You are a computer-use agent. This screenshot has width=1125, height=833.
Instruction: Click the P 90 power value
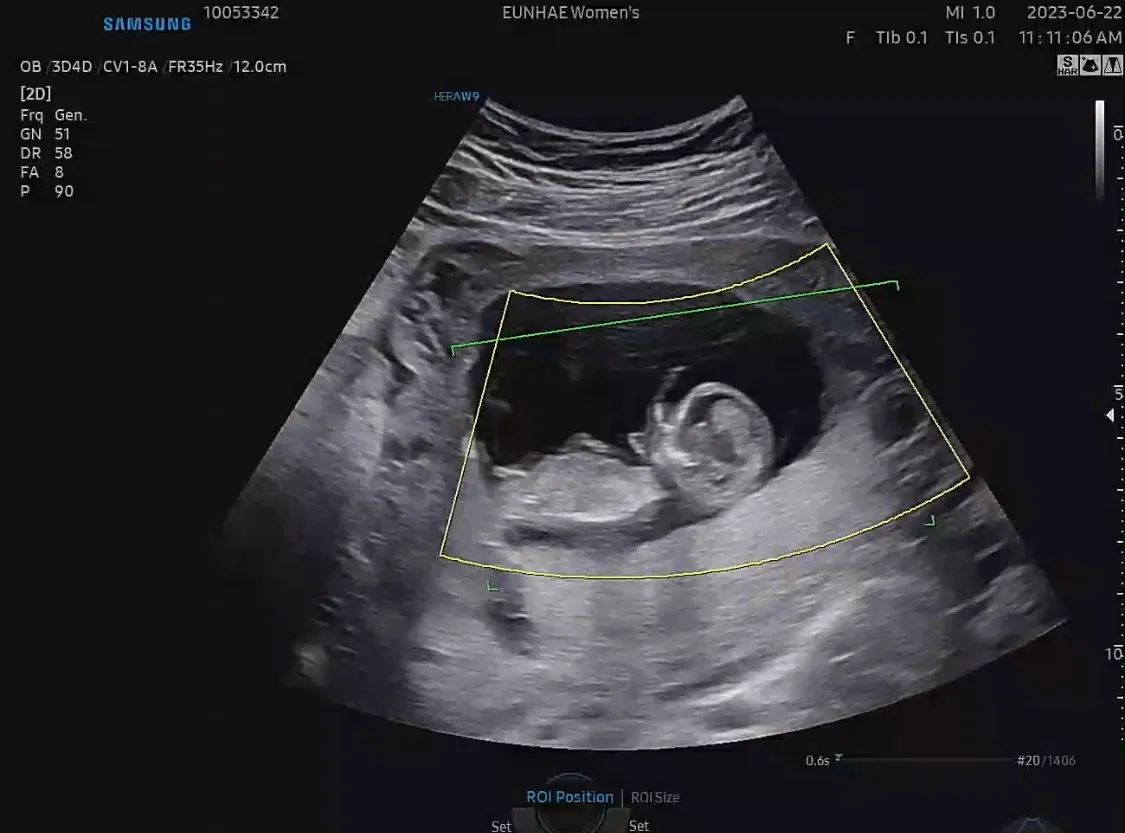(x=47, y=192)
